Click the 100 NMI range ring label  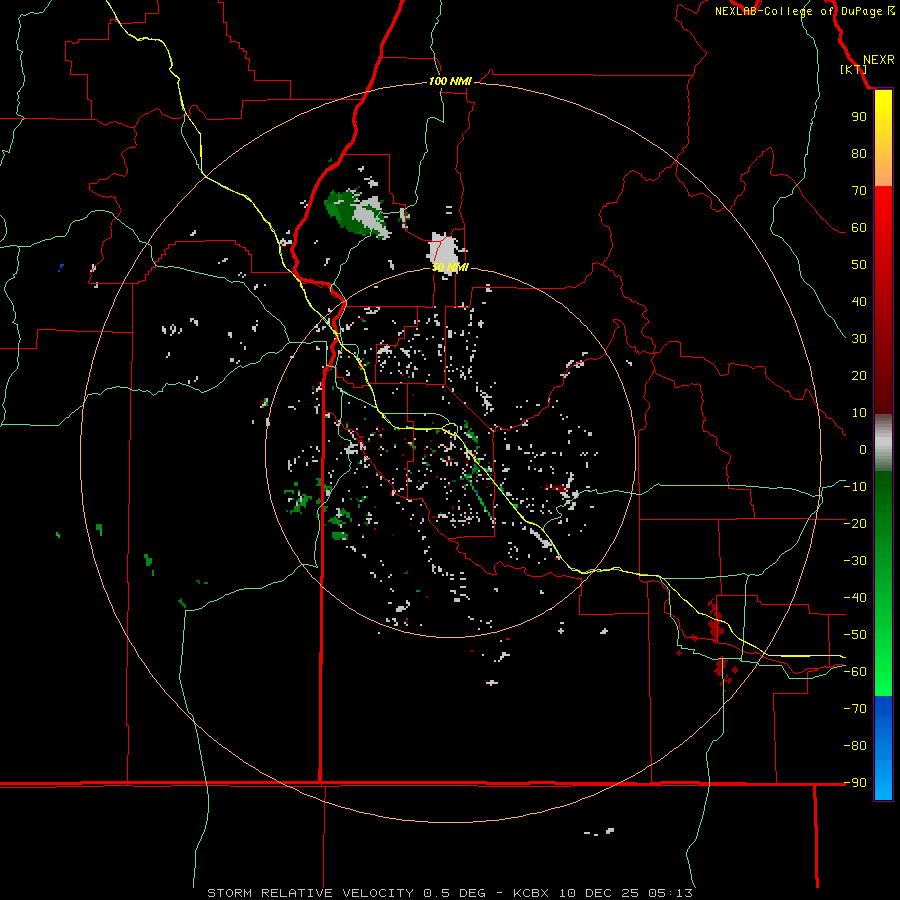click(x=450, y=81)
